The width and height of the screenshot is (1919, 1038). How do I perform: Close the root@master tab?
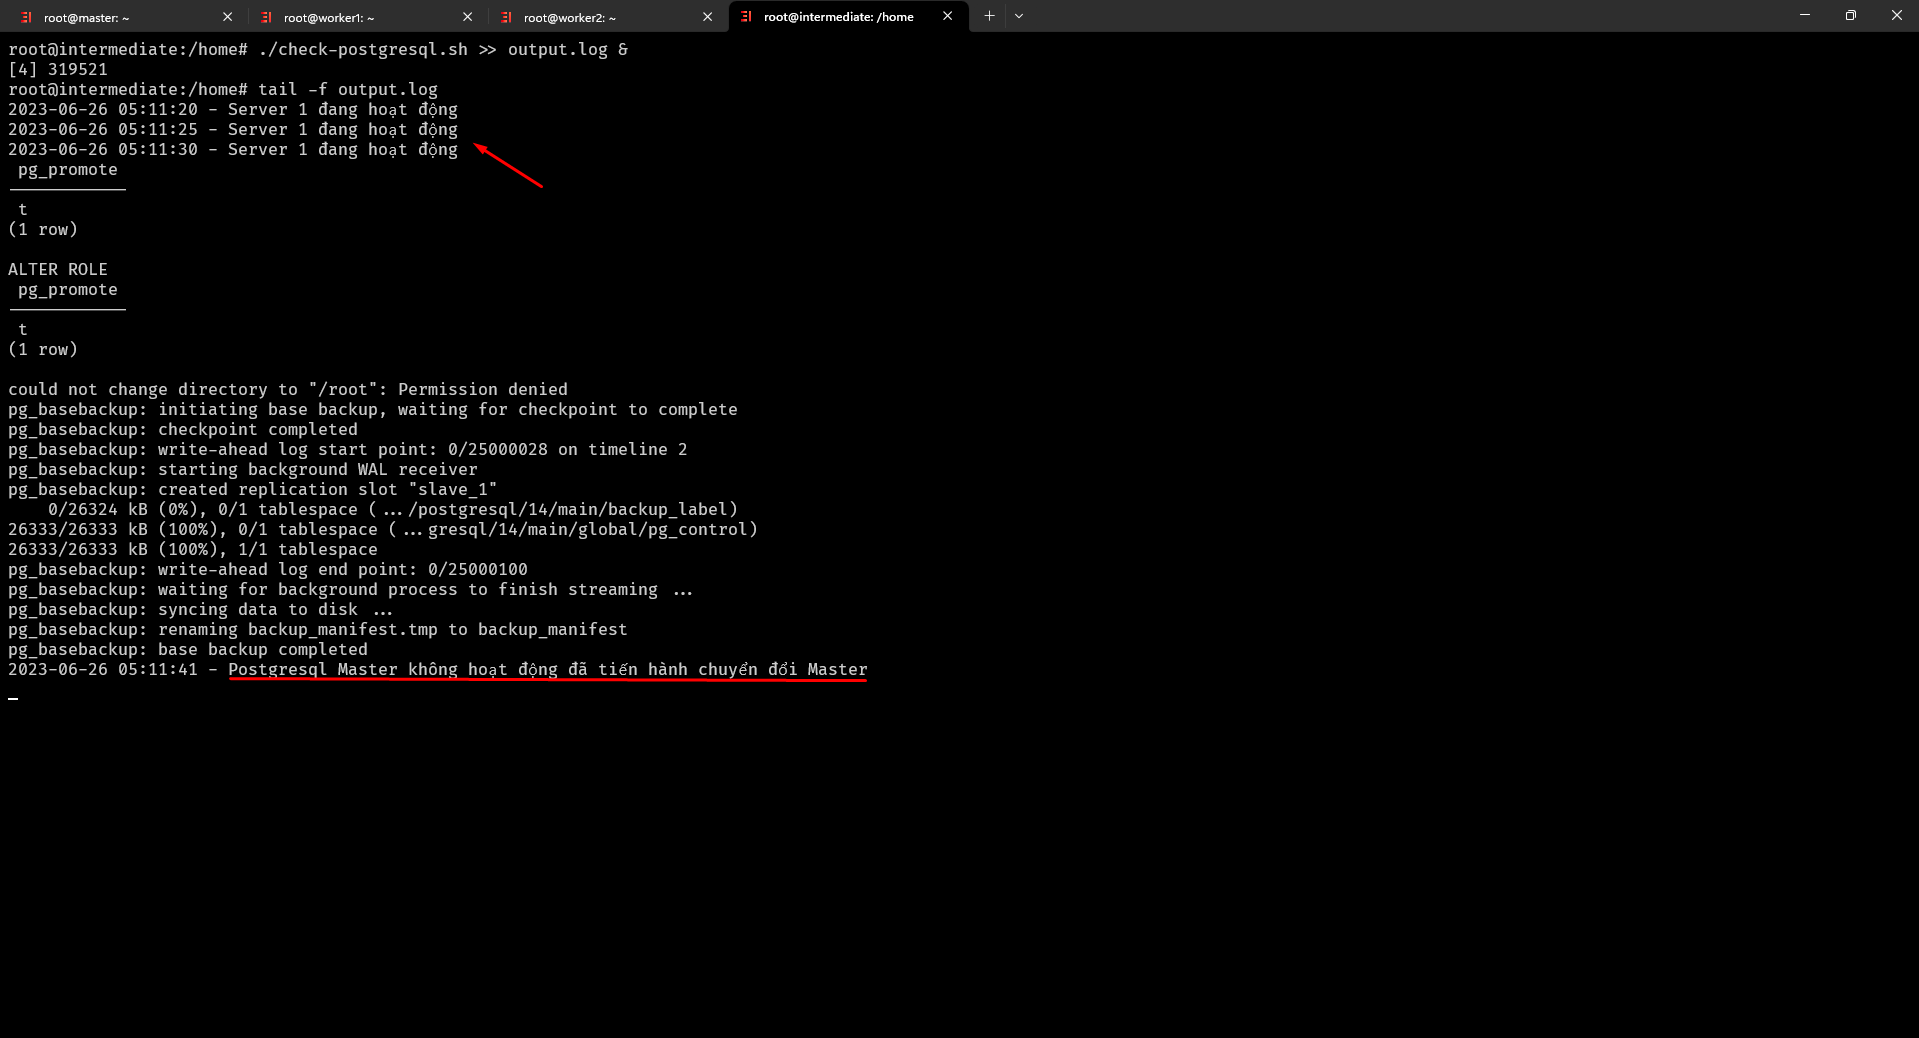click(x=227, y=17)
